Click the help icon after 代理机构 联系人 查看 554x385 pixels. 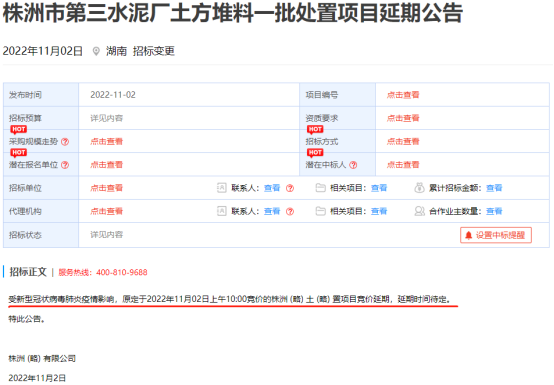(290, 212)
